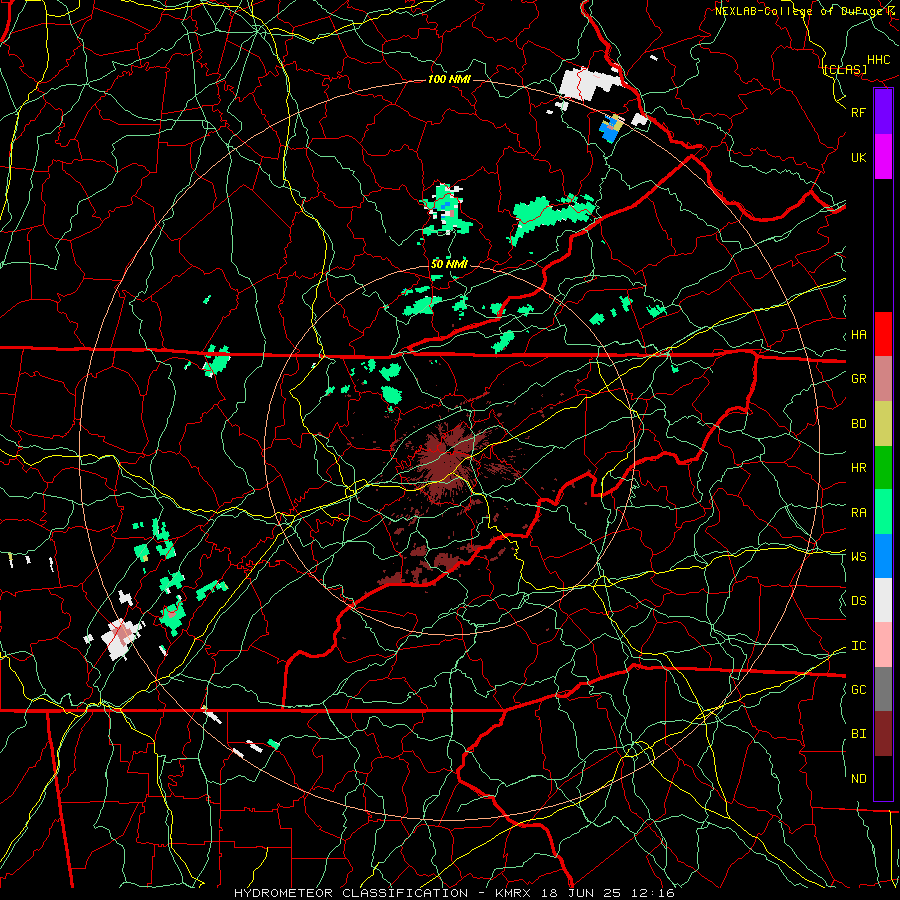Click the HYDROMETEOR CLASSIFICATION title text

351,893
